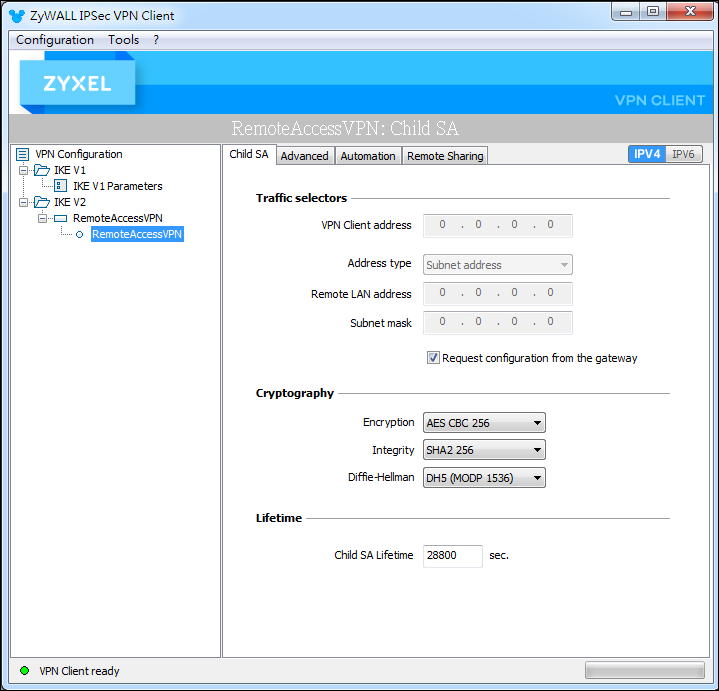Select the highlighted RemoteAccessVPN child item
Screen dimensions: 719x691
[x=137, y=234]
